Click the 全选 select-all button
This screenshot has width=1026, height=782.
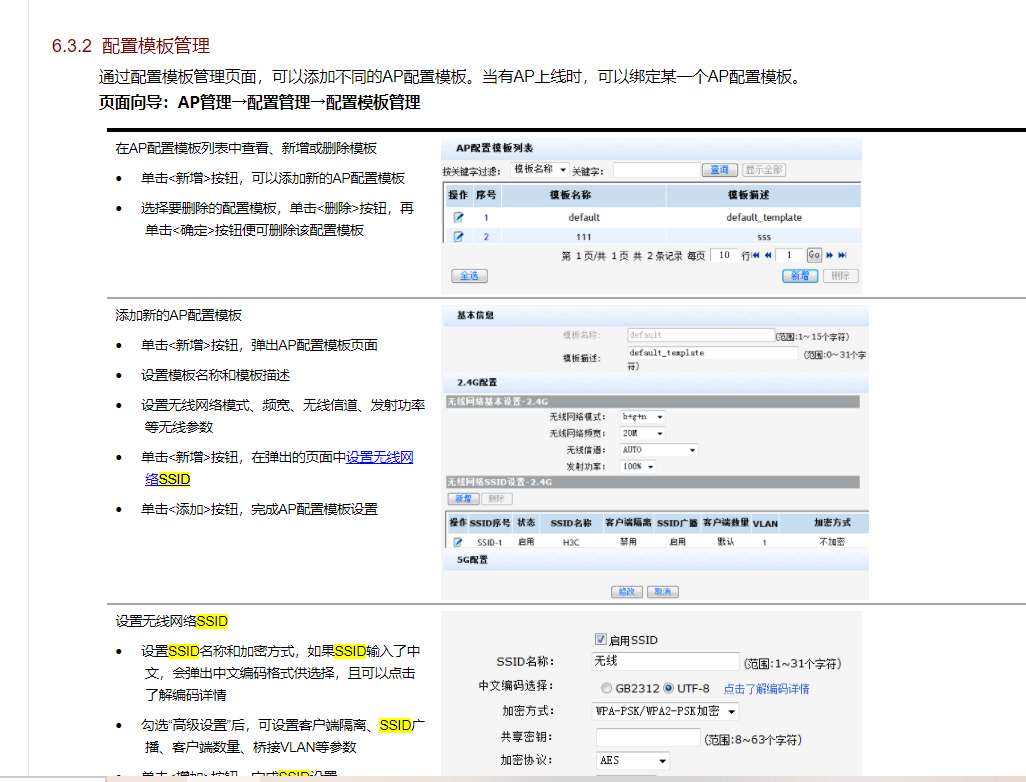(x=469, y=276)
